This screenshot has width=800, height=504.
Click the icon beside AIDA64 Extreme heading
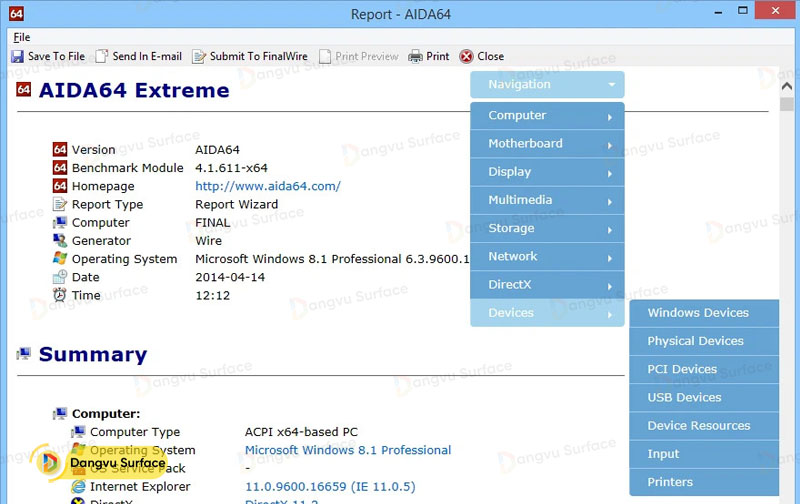23,90
